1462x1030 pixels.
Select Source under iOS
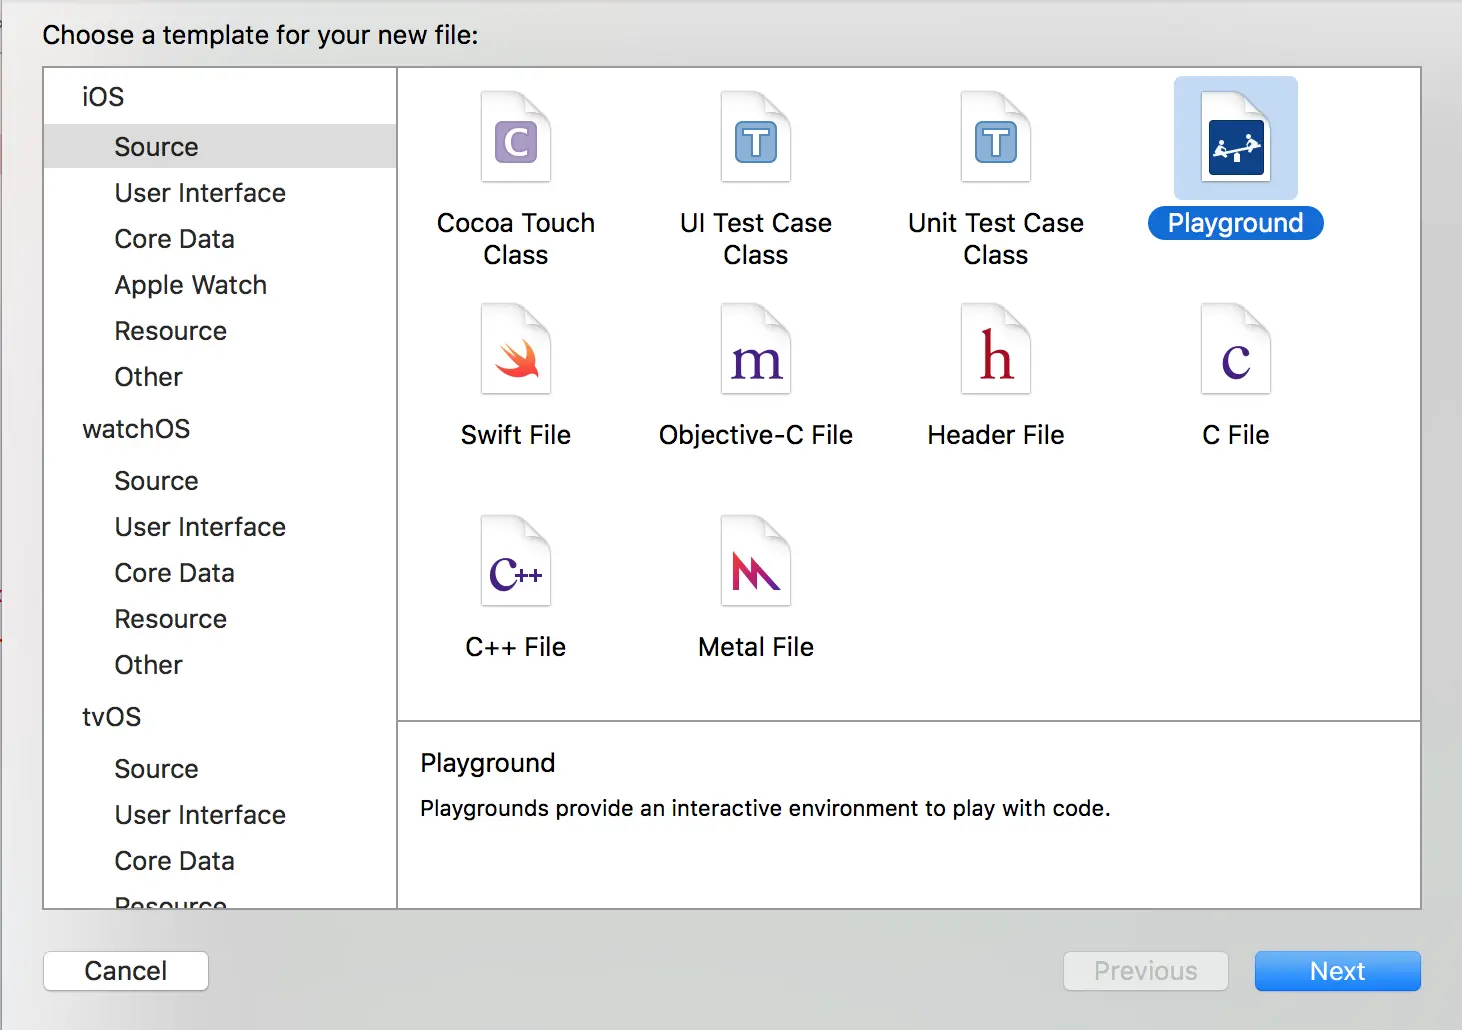point(220,146)
